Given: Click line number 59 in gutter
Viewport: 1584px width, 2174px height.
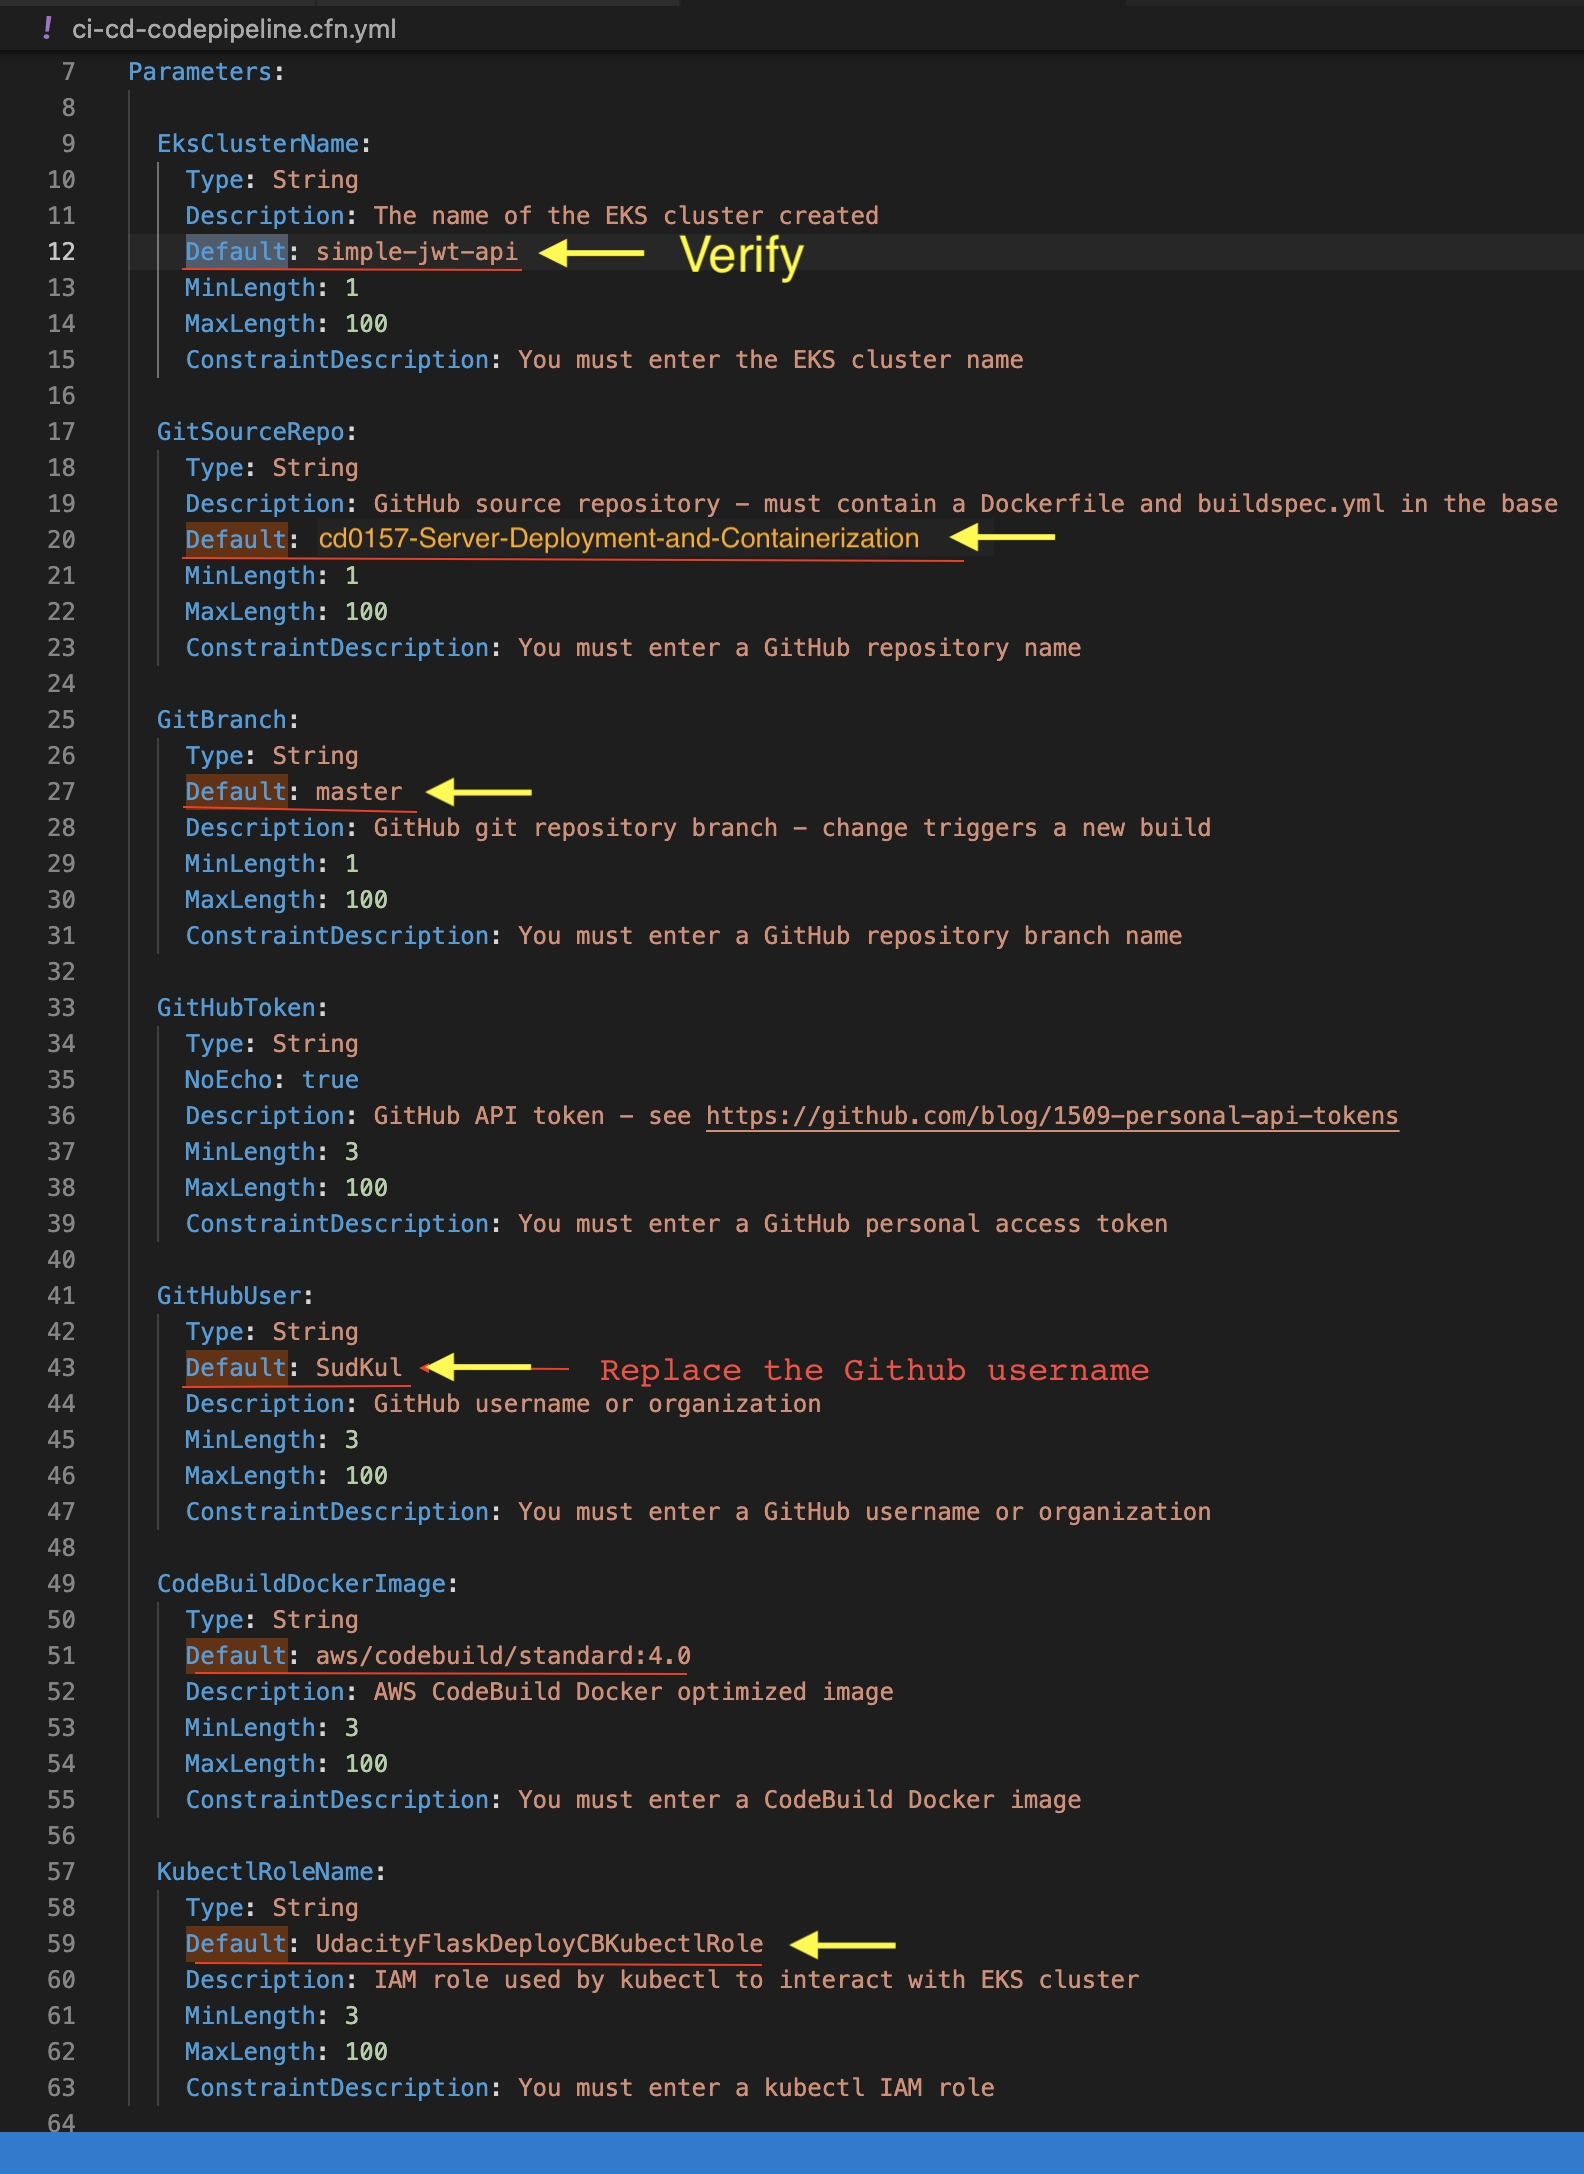Looking at the screenshot, I should pyautogui.click(x=61, y=1944).
